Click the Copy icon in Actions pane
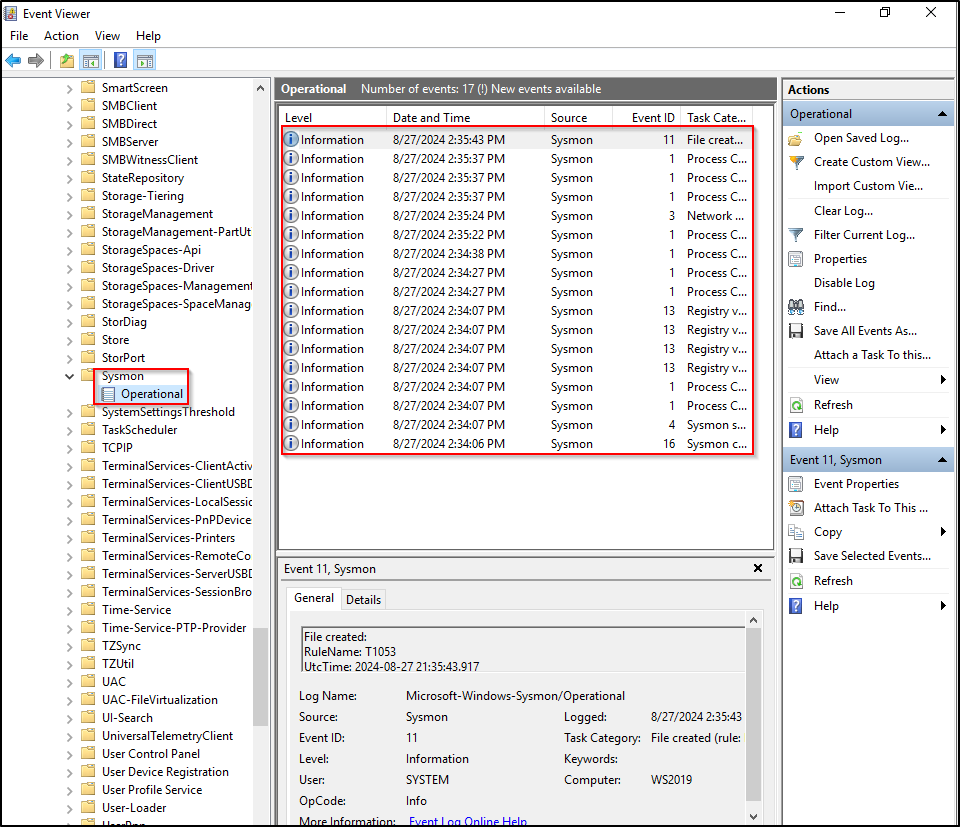Image resolution: width=960 pixels, height=827 pixels. 796,532
